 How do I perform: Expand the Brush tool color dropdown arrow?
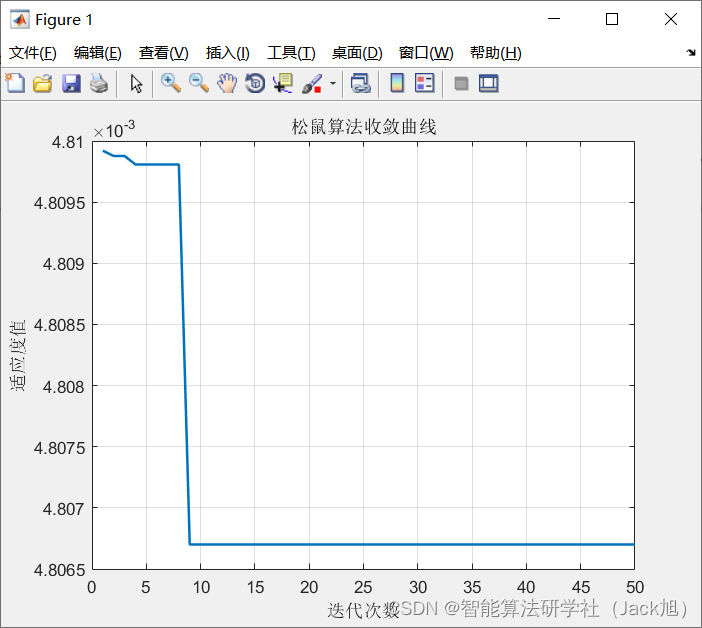click(x=333, y=83)
